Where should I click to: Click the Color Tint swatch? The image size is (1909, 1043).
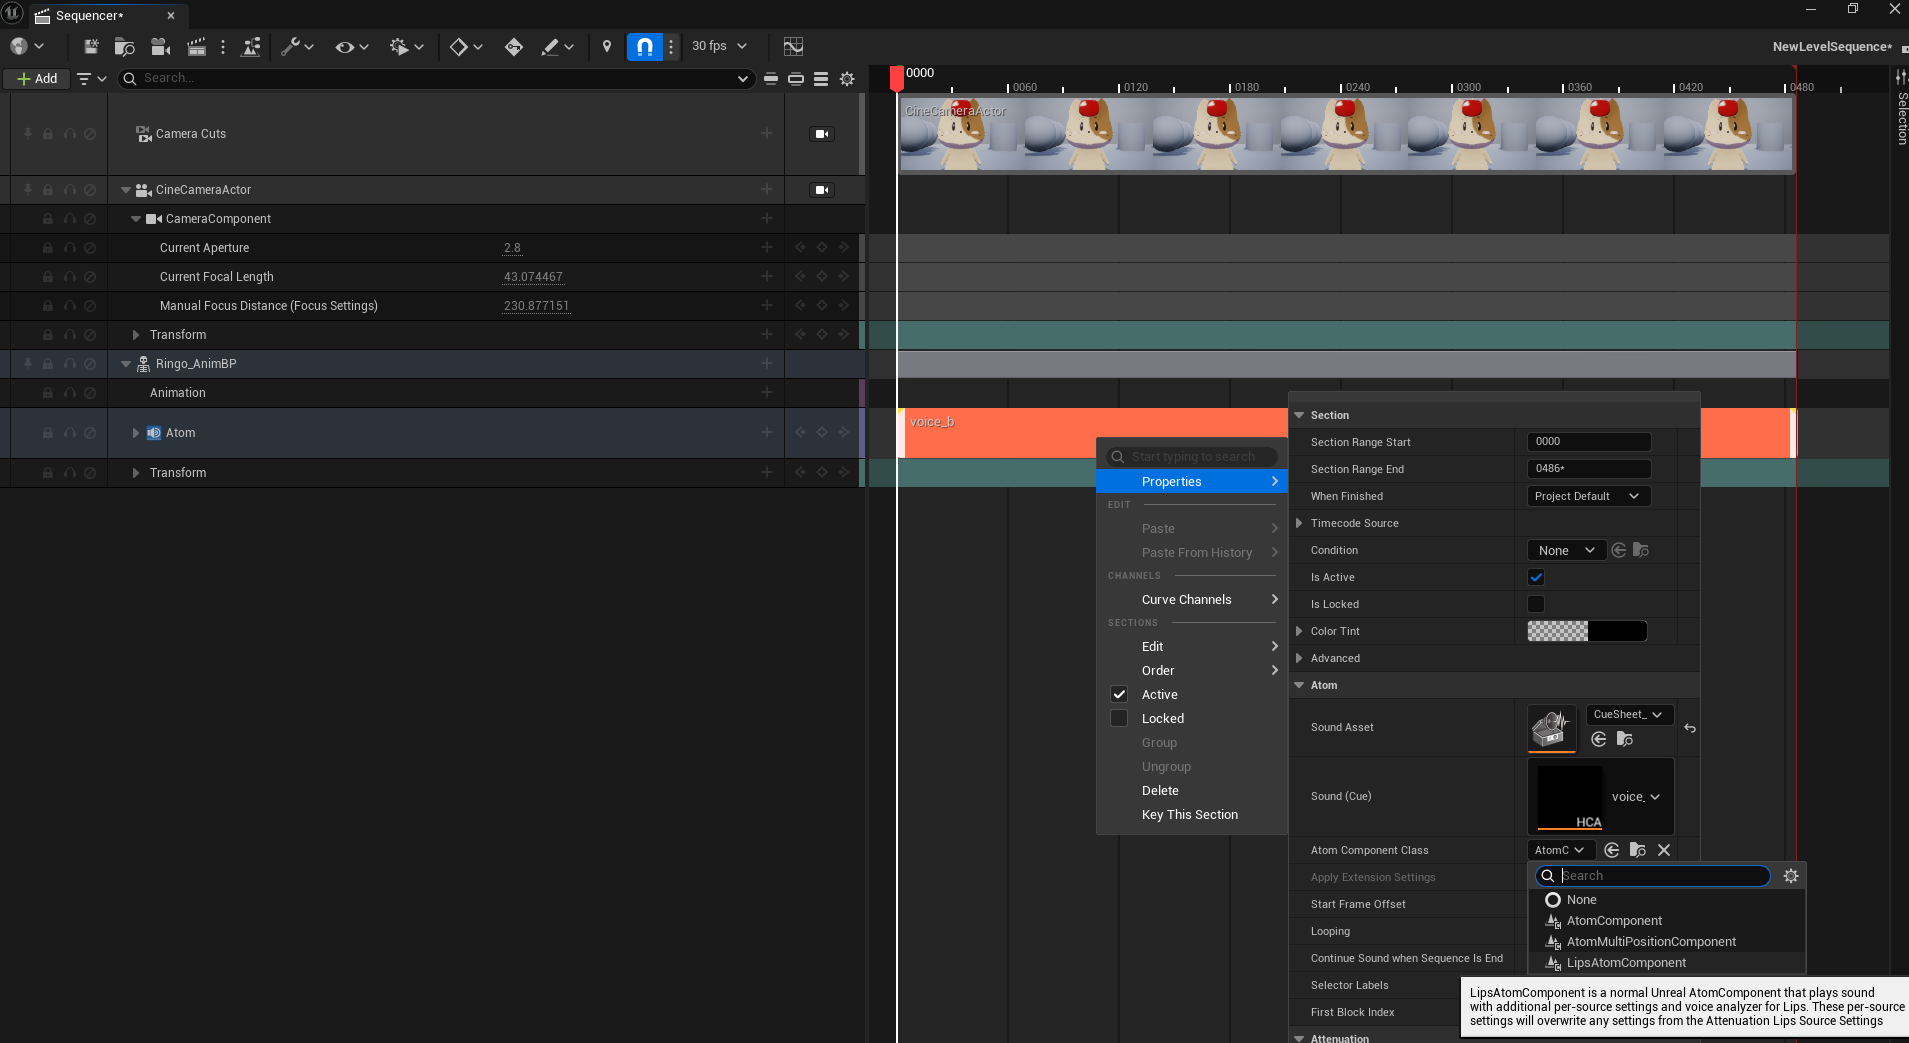tap(1587, 631)
